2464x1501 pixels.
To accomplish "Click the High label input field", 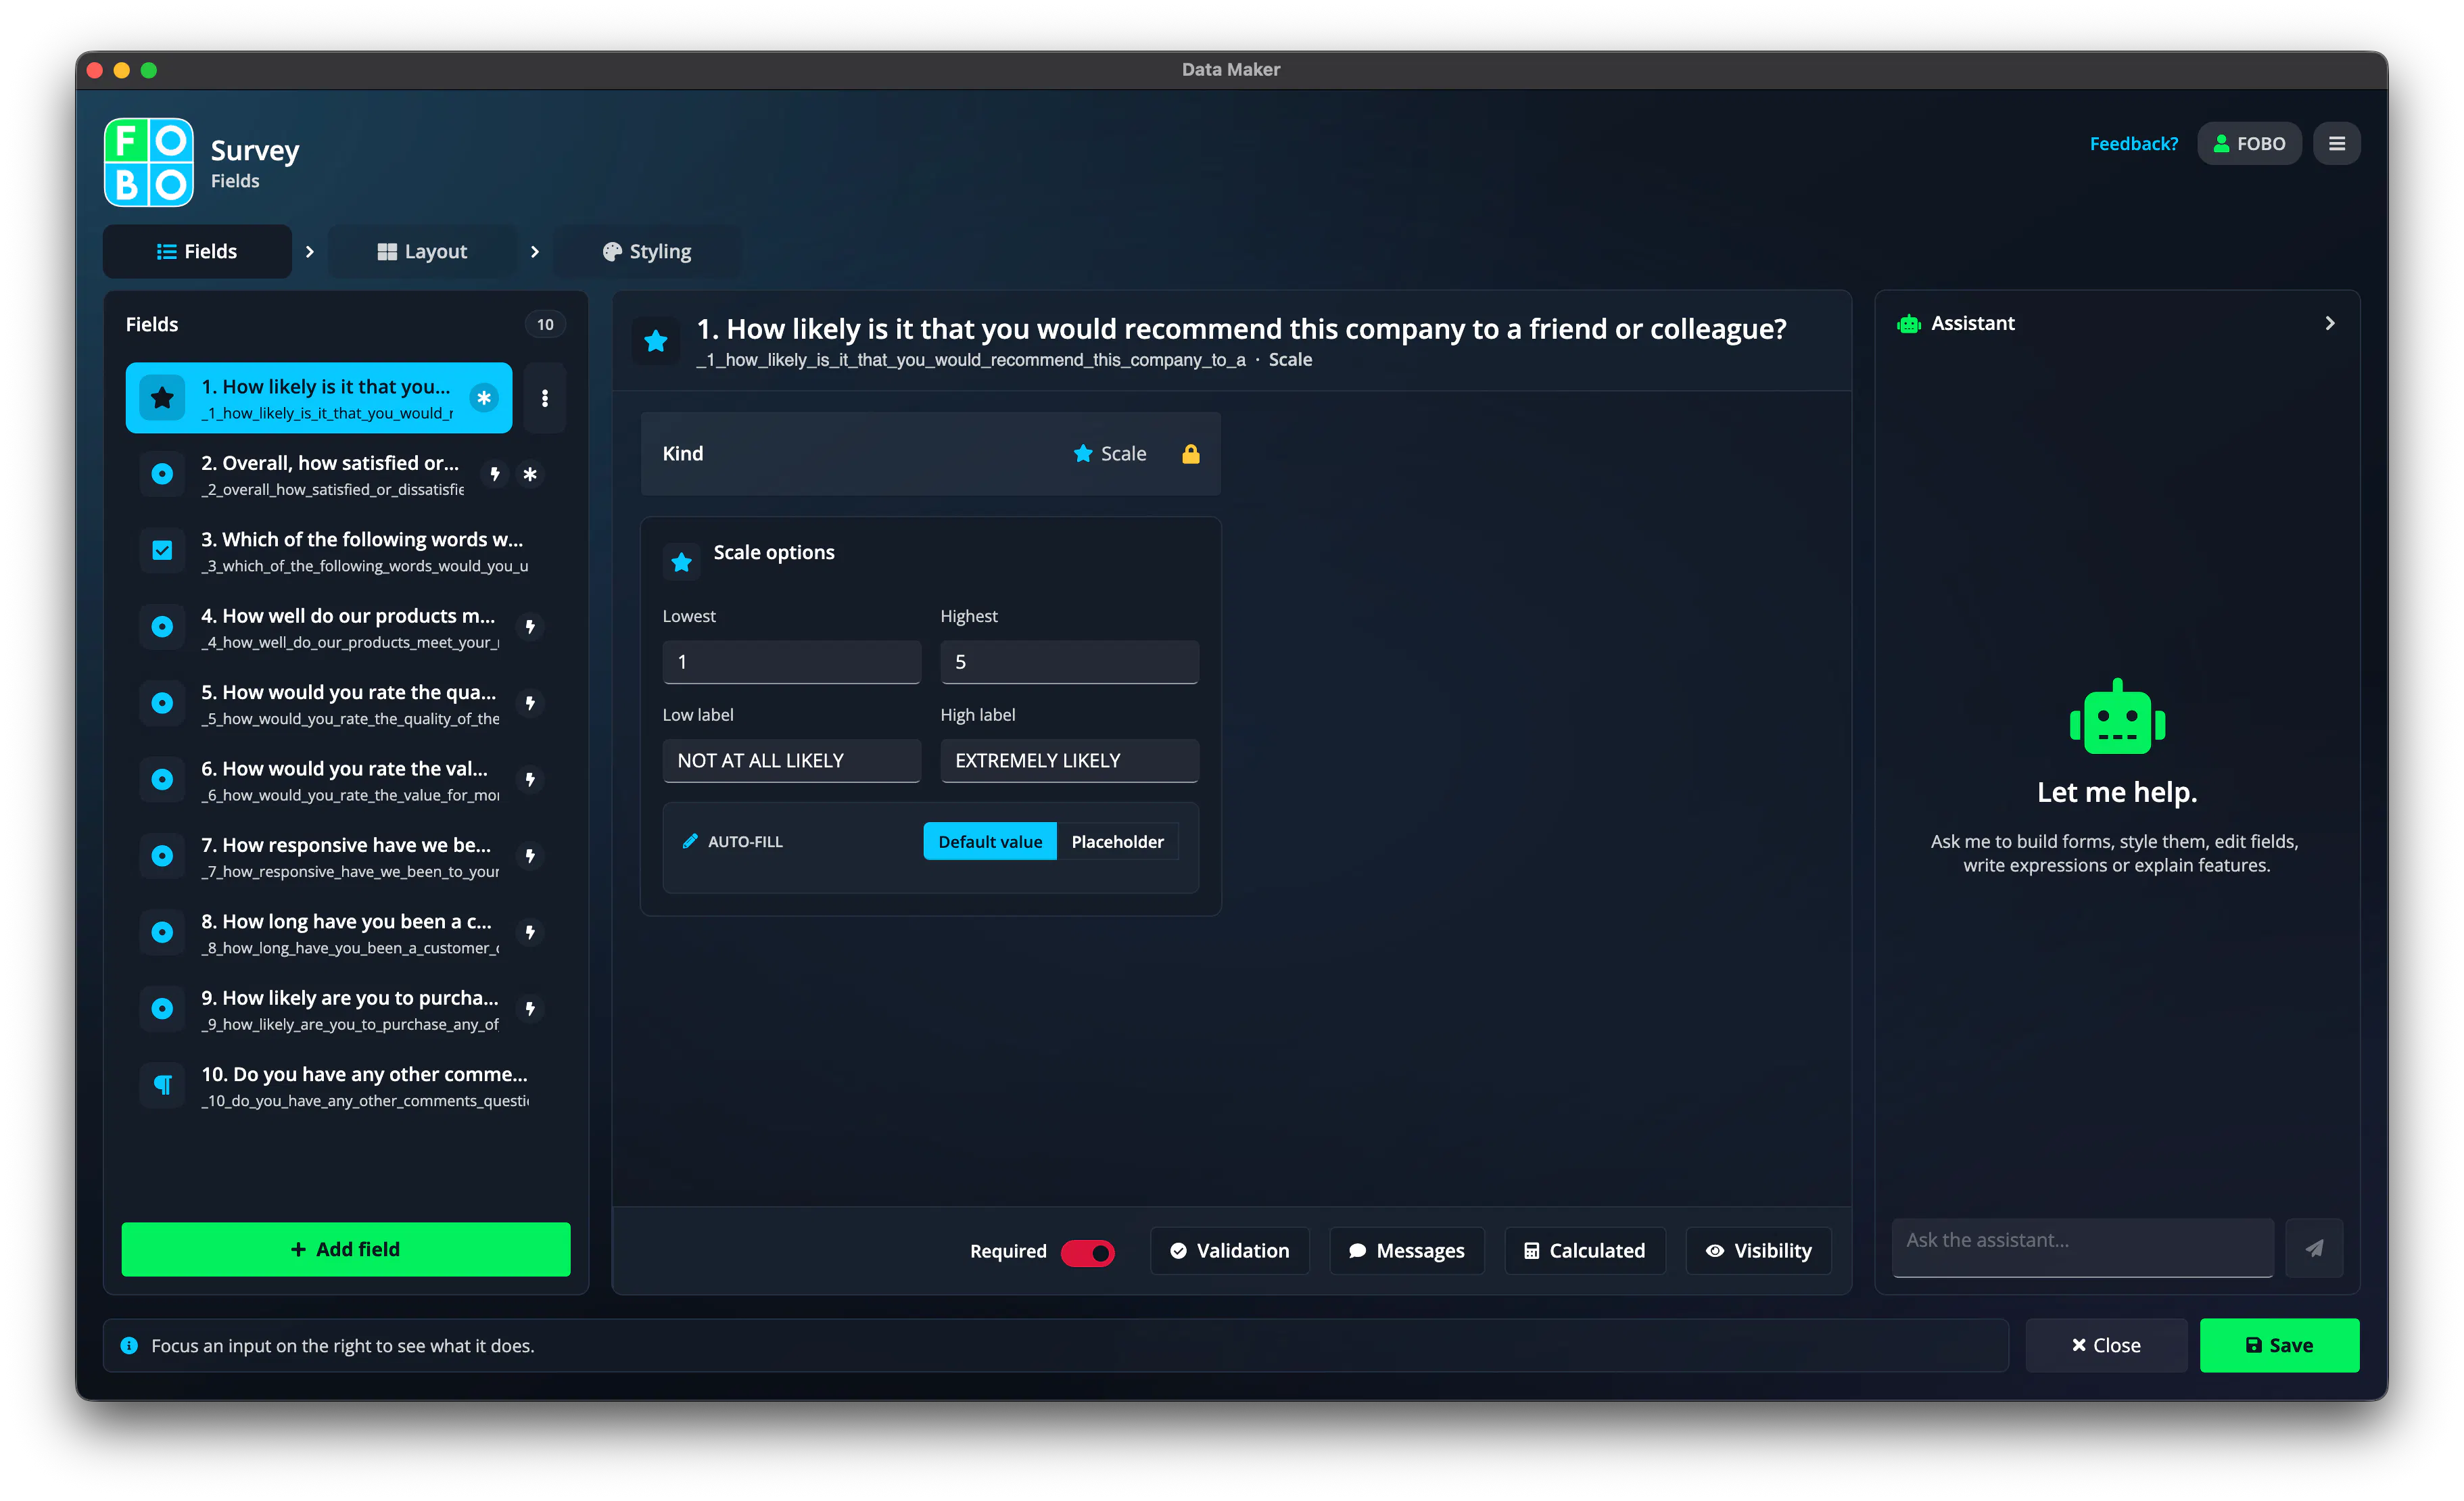I will [x=1069, y=761].
